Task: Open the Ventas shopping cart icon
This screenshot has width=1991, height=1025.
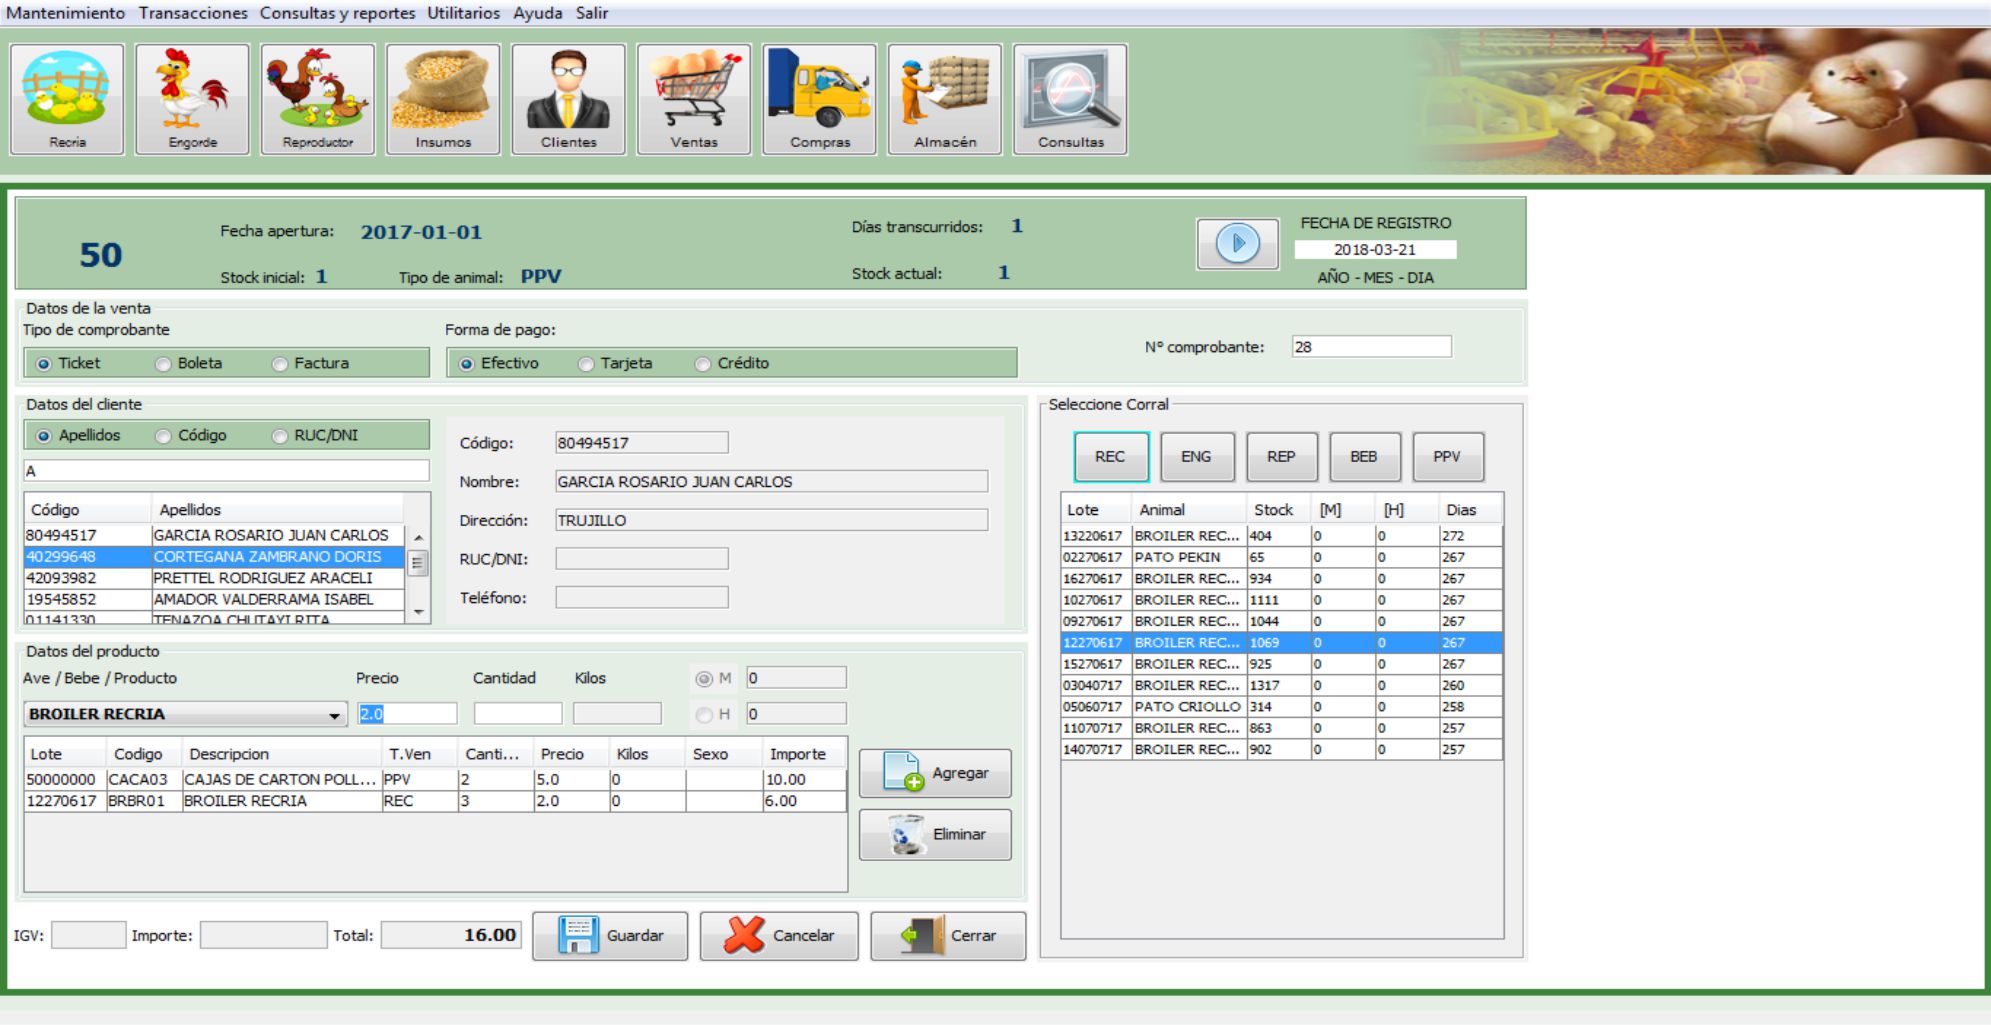Action: click(694, 99)
